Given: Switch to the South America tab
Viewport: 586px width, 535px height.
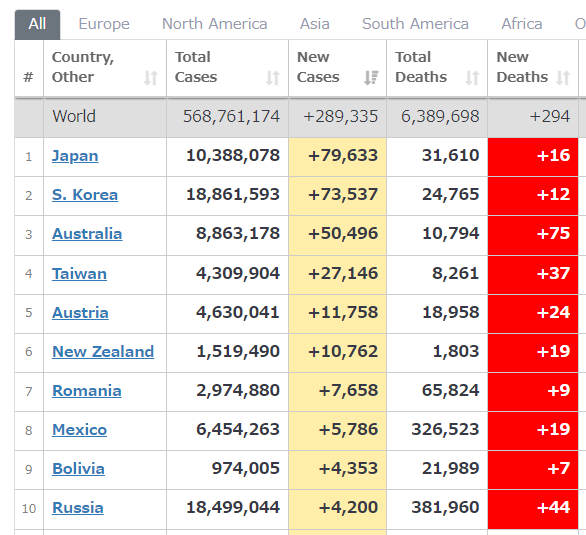Looking at the screenshot, I should click(415, 24).
